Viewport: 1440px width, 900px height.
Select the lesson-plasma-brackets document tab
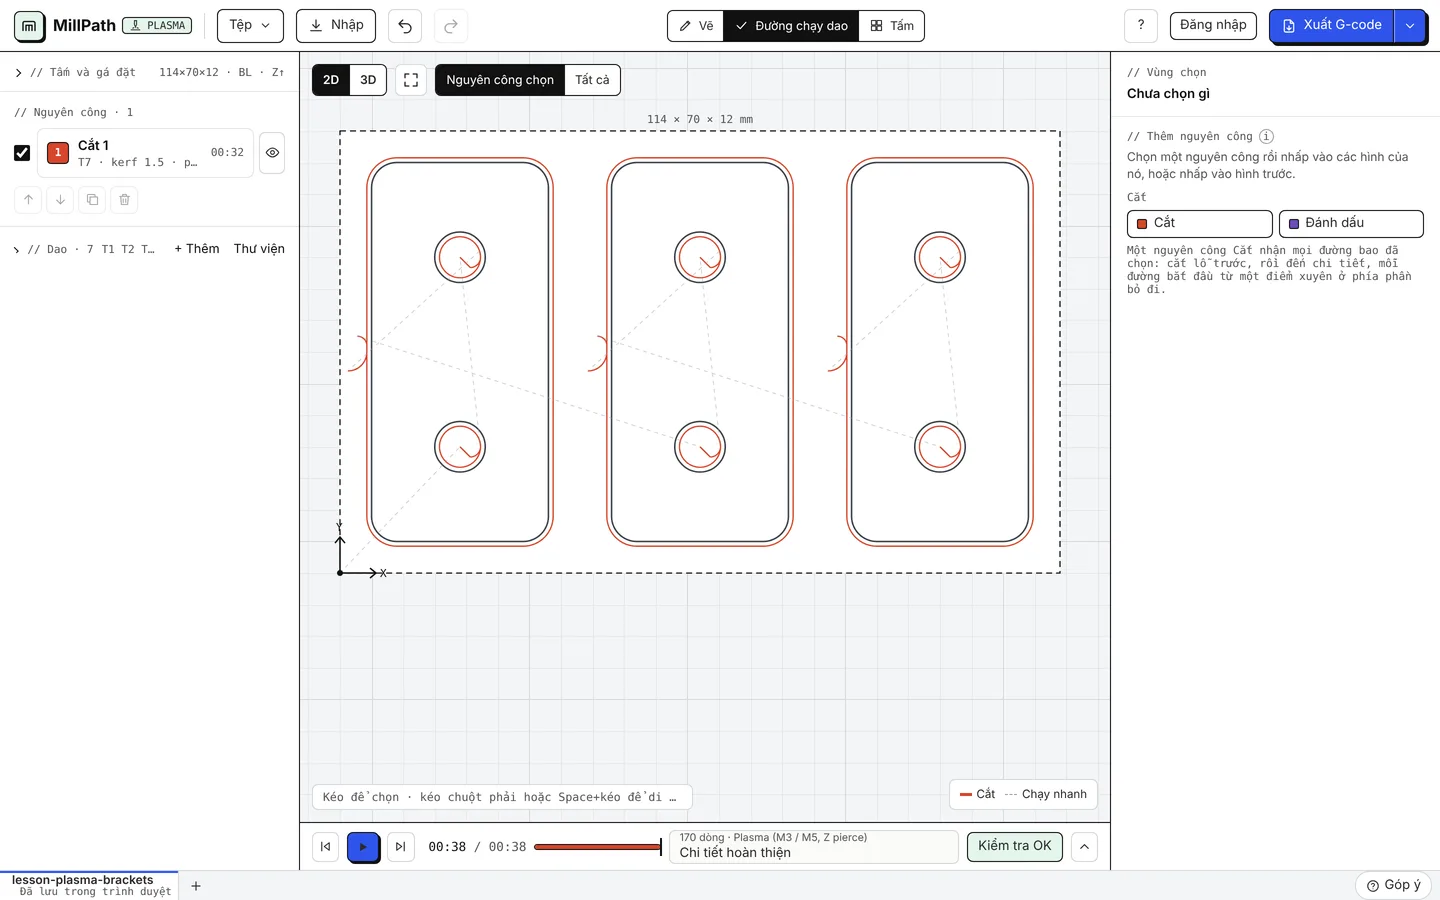pyautogui.click(x=90, y=885)
